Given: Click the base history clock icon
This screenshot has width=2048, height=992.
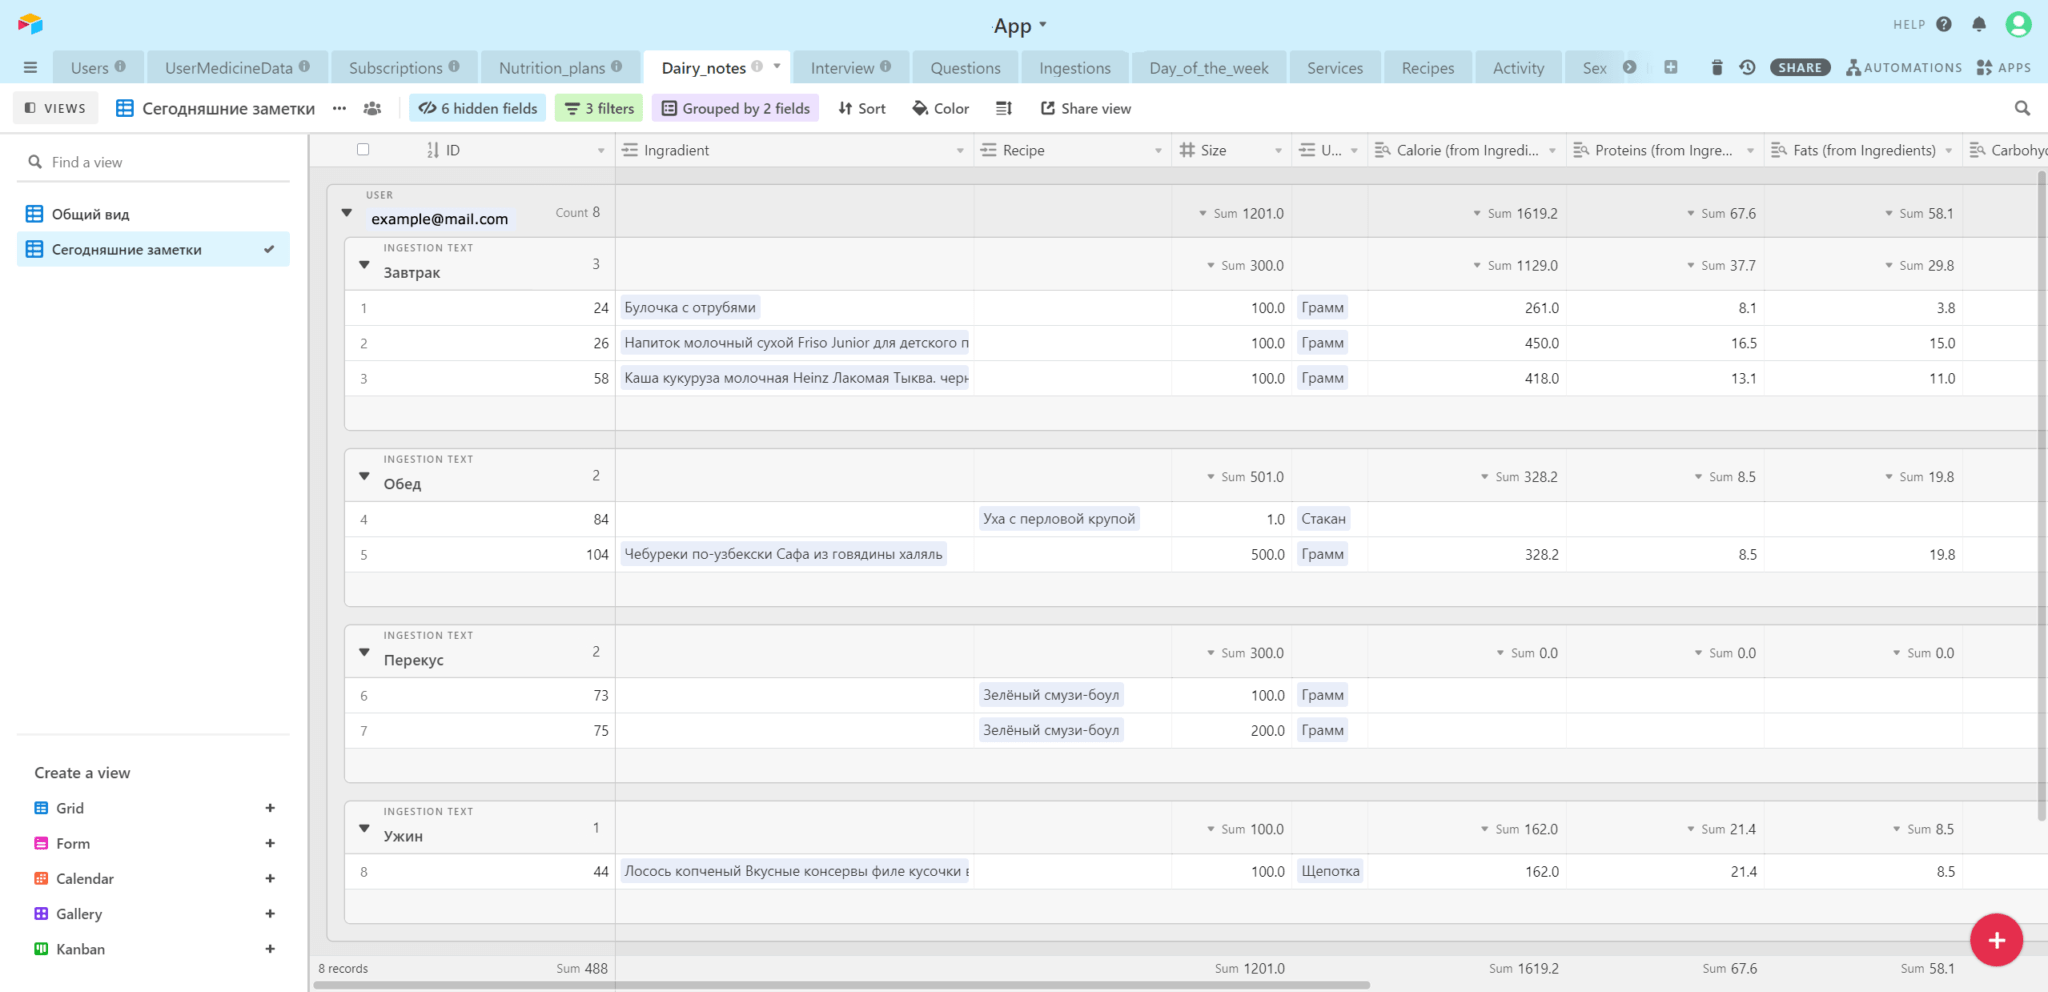Looking at the screenshot, I should 1747,67.
